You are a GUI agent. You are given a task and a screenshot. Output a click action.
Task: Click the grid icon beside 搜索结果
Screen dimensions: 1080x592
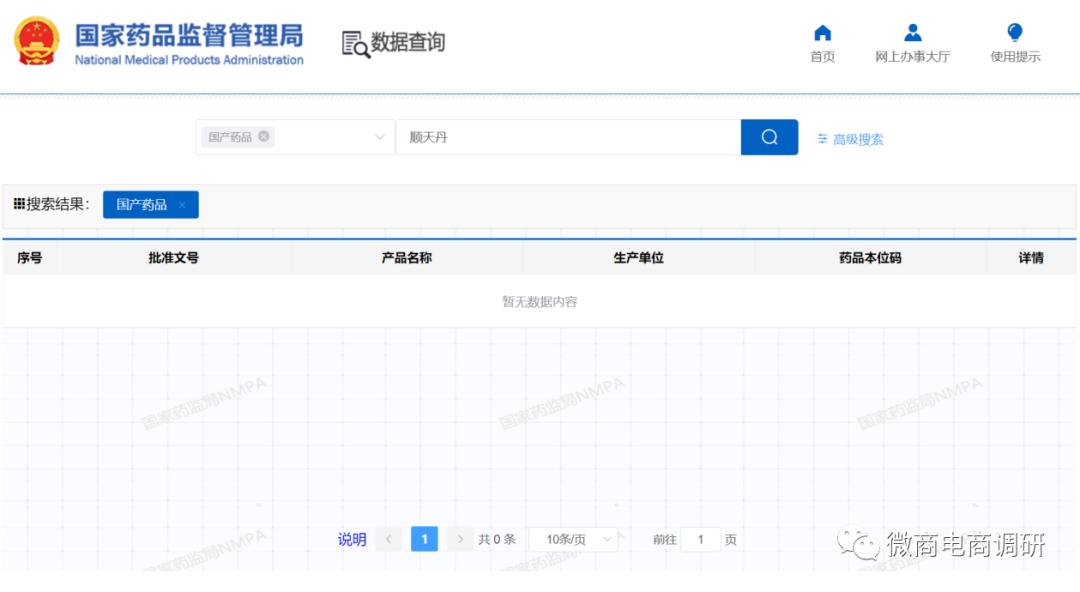pos(18,204)
